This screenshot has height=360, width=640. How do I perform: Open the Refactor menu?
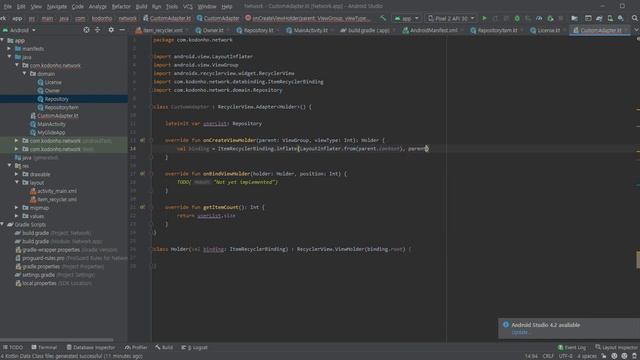tap(121, 7)
